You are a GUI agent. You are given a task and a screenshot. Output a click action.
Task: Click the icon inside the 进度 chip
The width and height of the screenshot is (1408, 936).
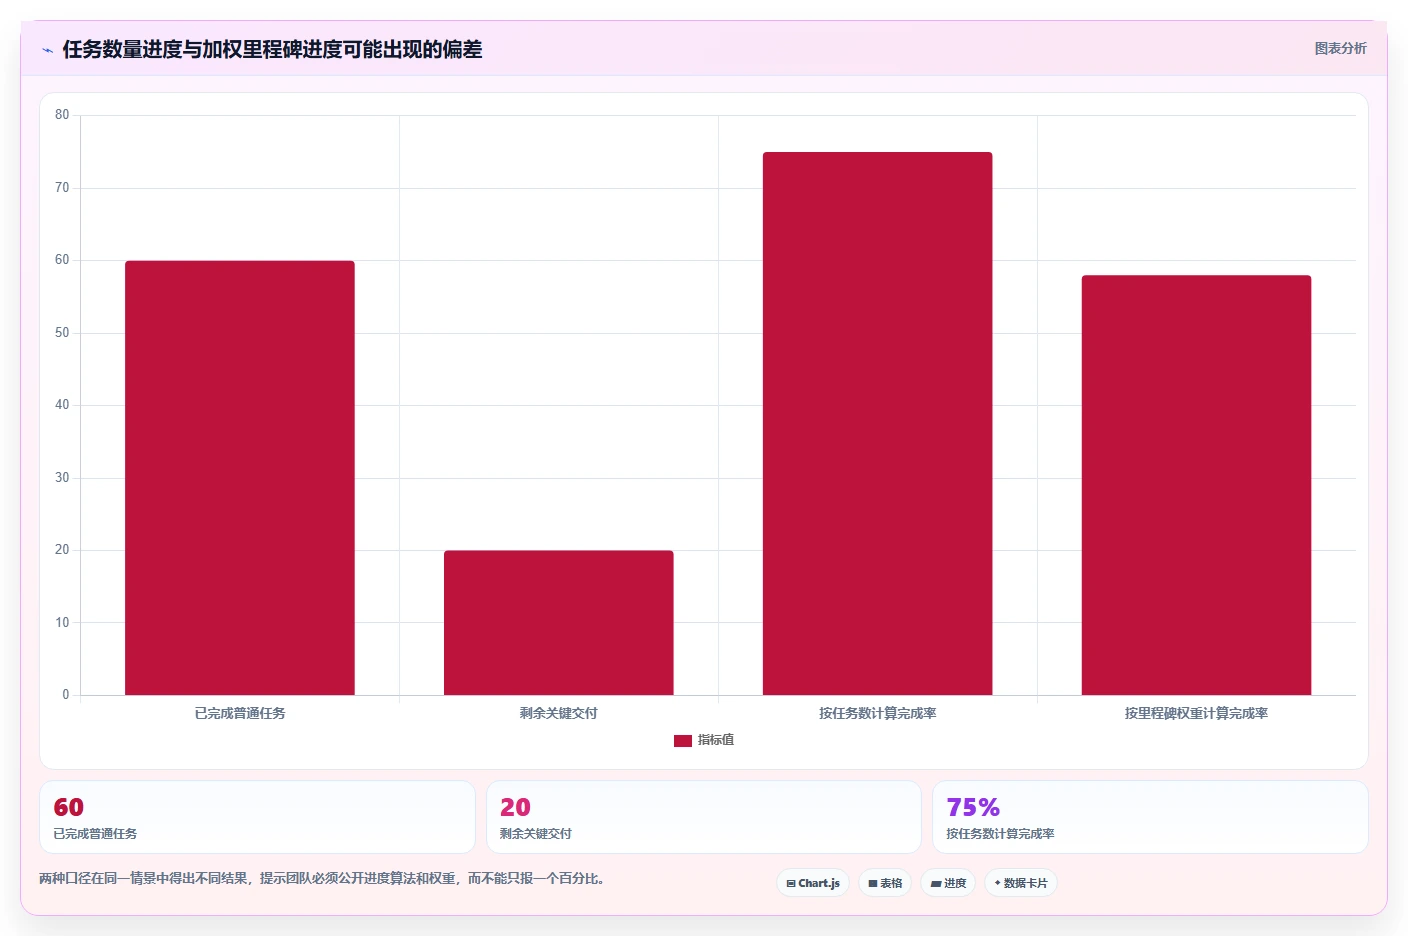[936, 884]
